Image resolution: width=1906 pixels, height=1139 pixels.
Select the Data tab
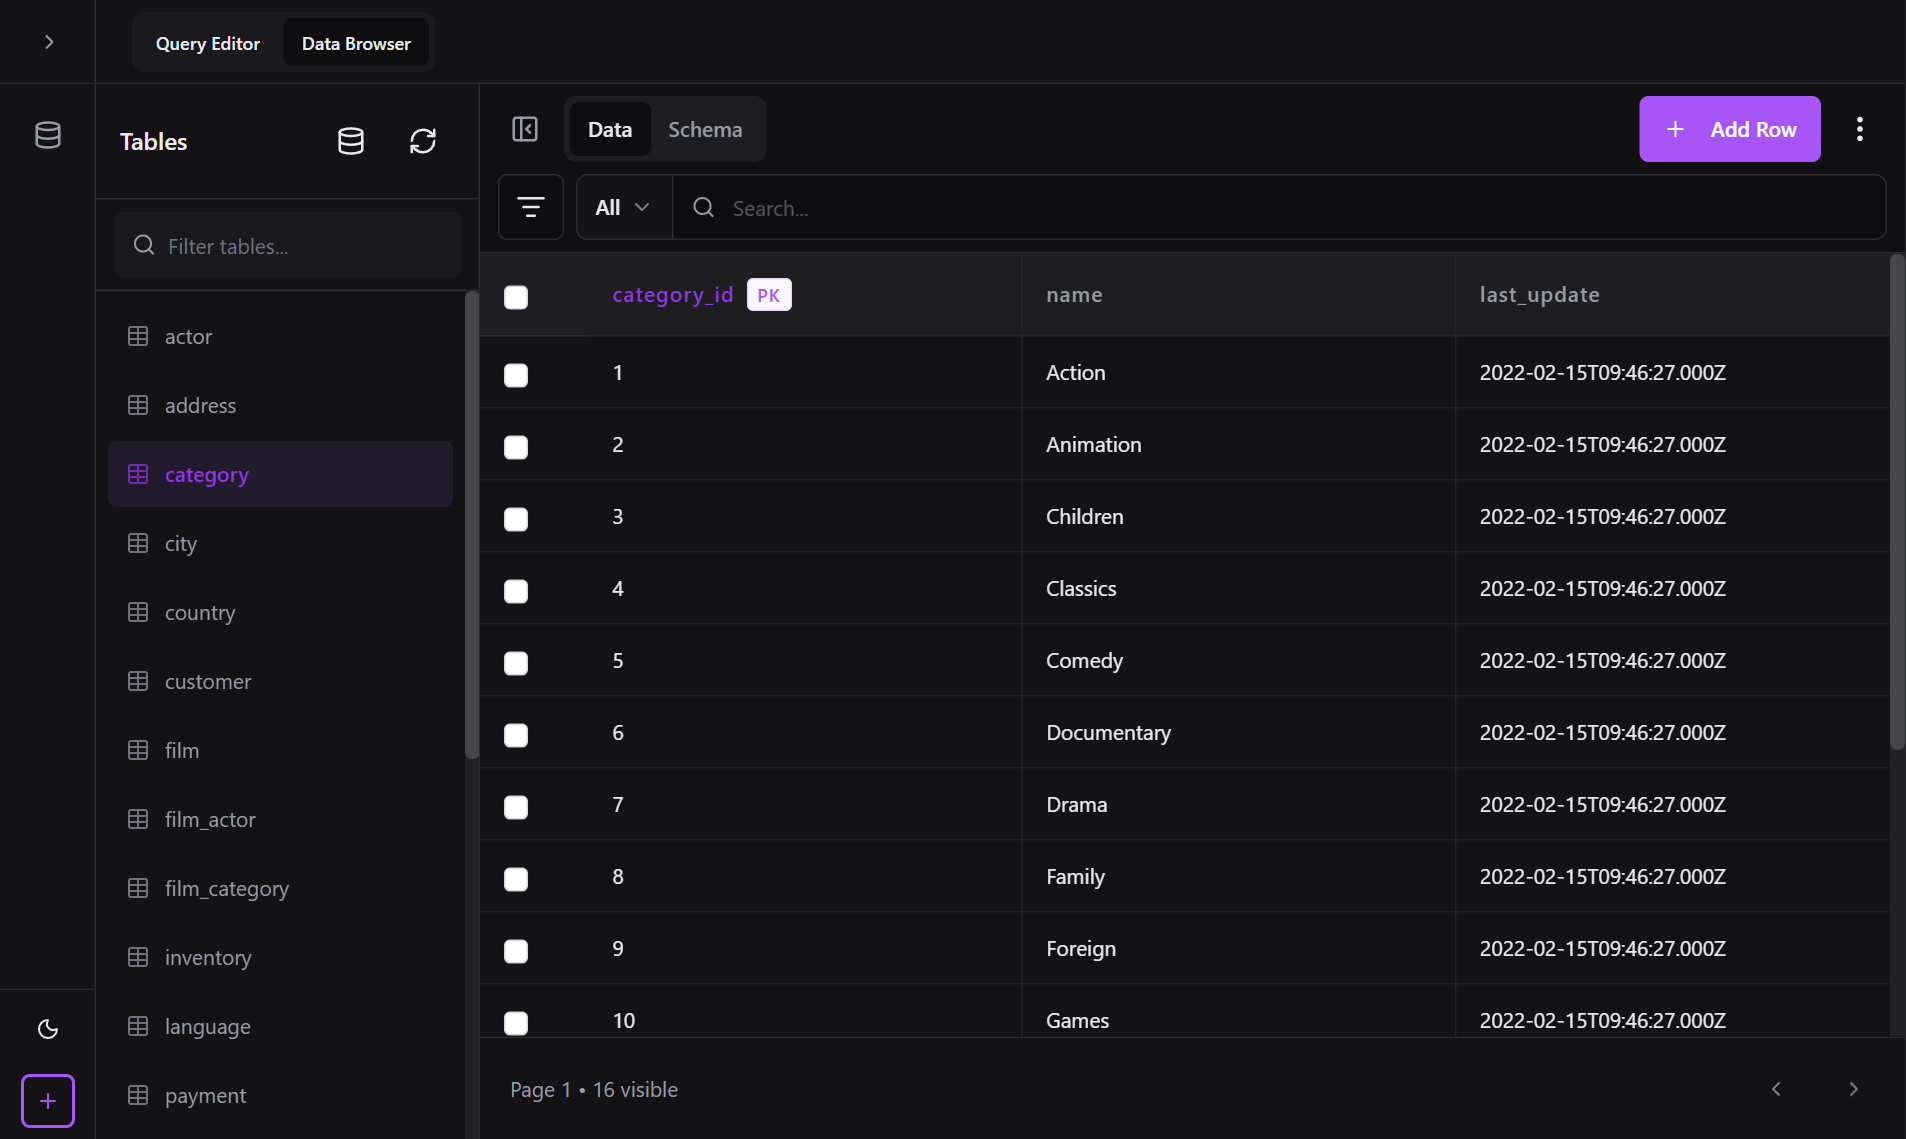[x=610, y=129]
